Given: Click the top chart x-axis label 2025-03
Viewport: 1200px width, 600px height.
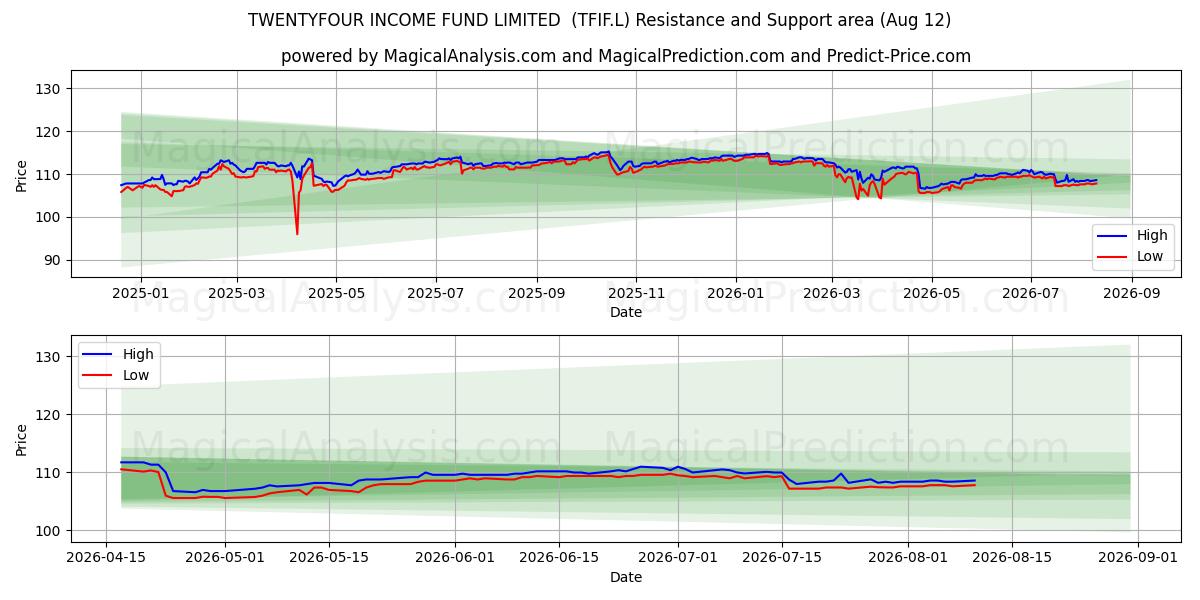Looking at the screenshot, I should pos(237,294).
